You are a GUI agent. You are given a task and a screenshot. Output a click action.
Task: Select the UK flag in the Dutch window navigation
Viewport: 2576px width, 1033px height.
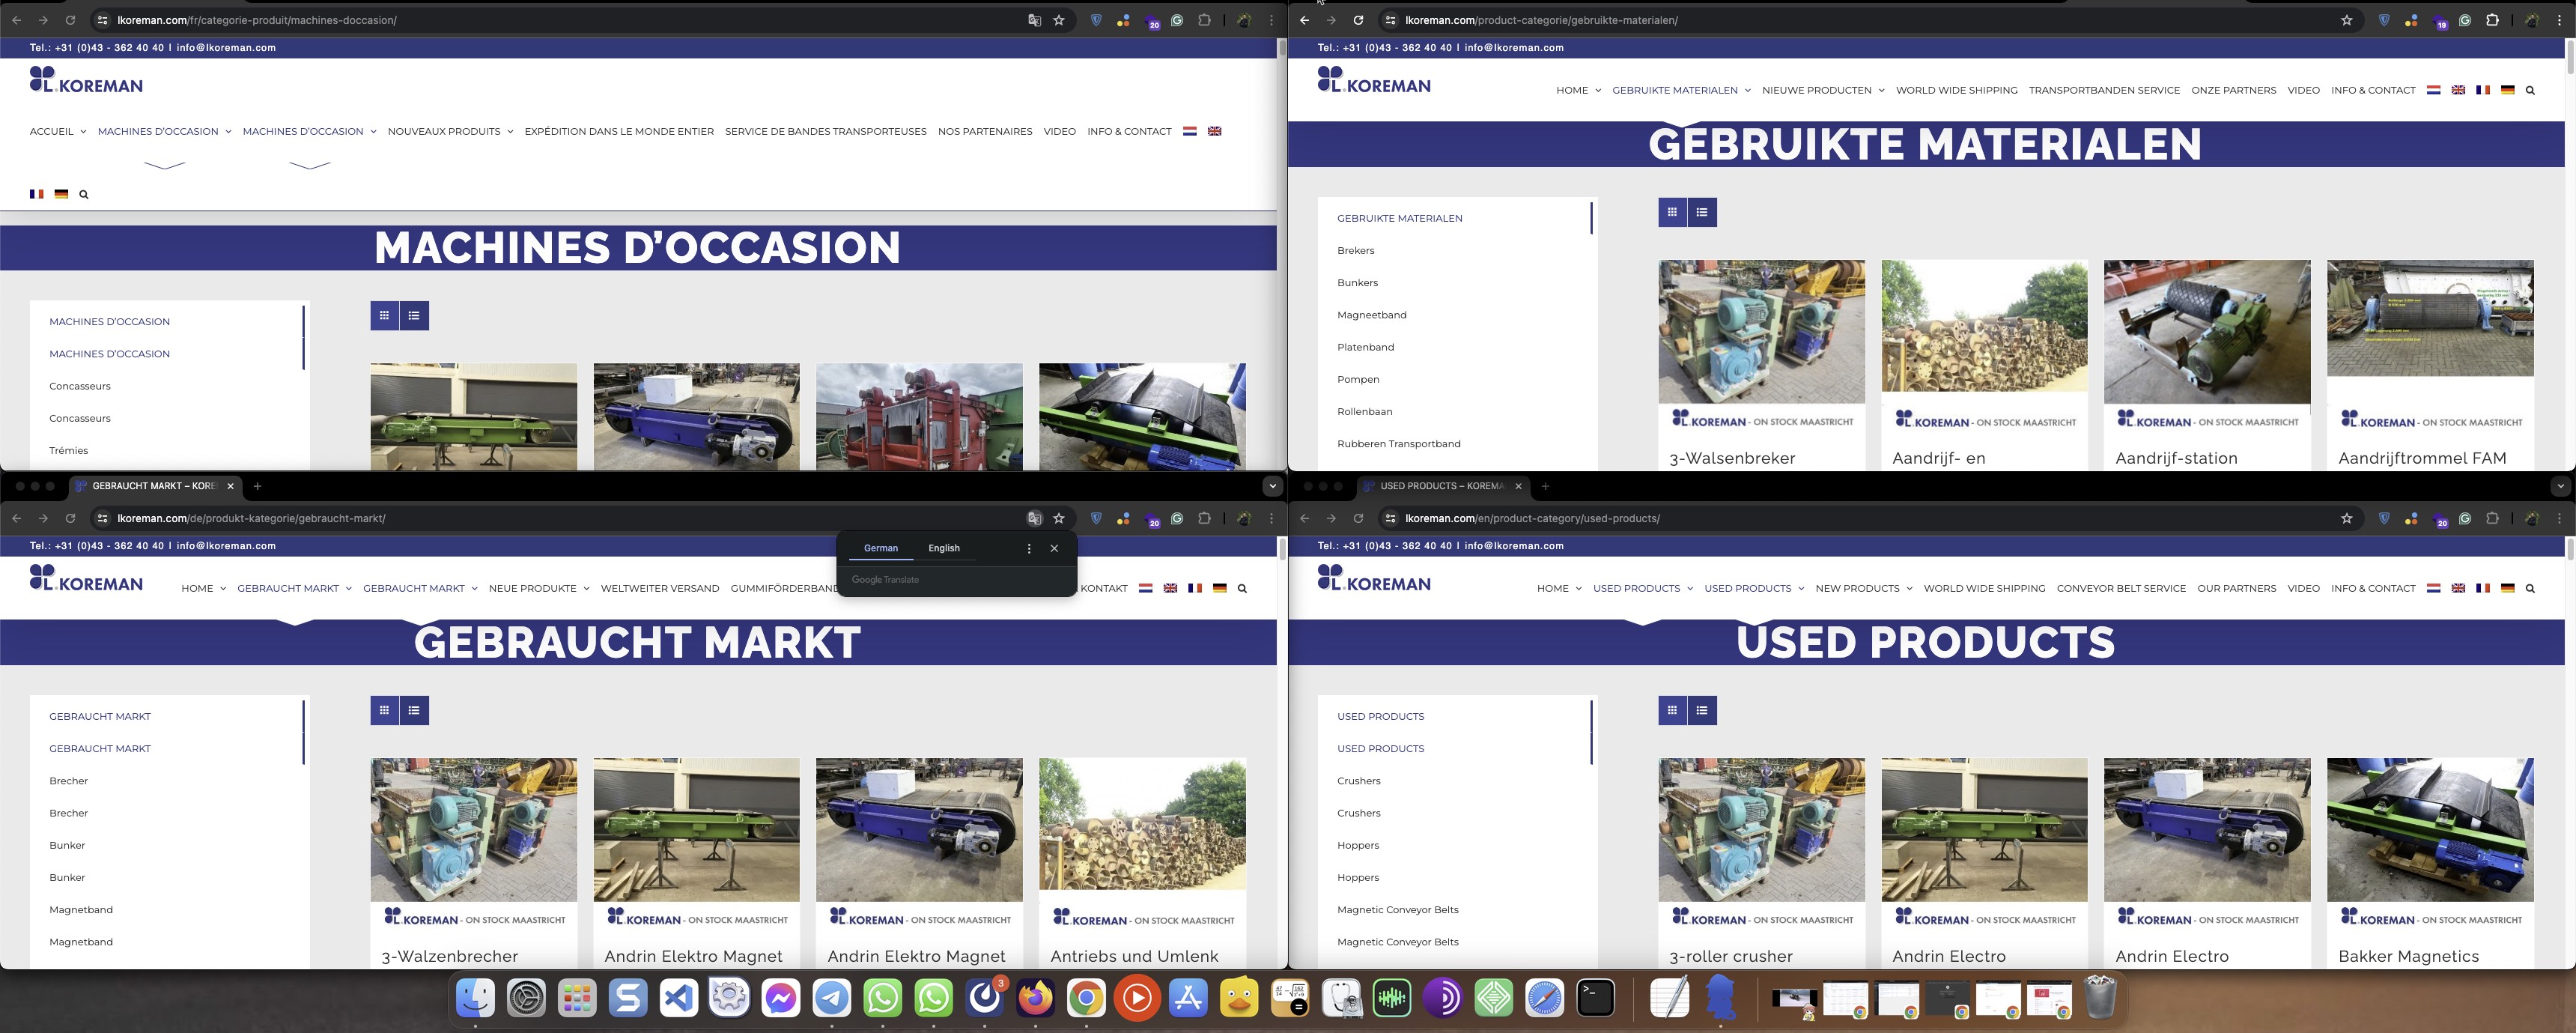click(x=2458, y=90)
